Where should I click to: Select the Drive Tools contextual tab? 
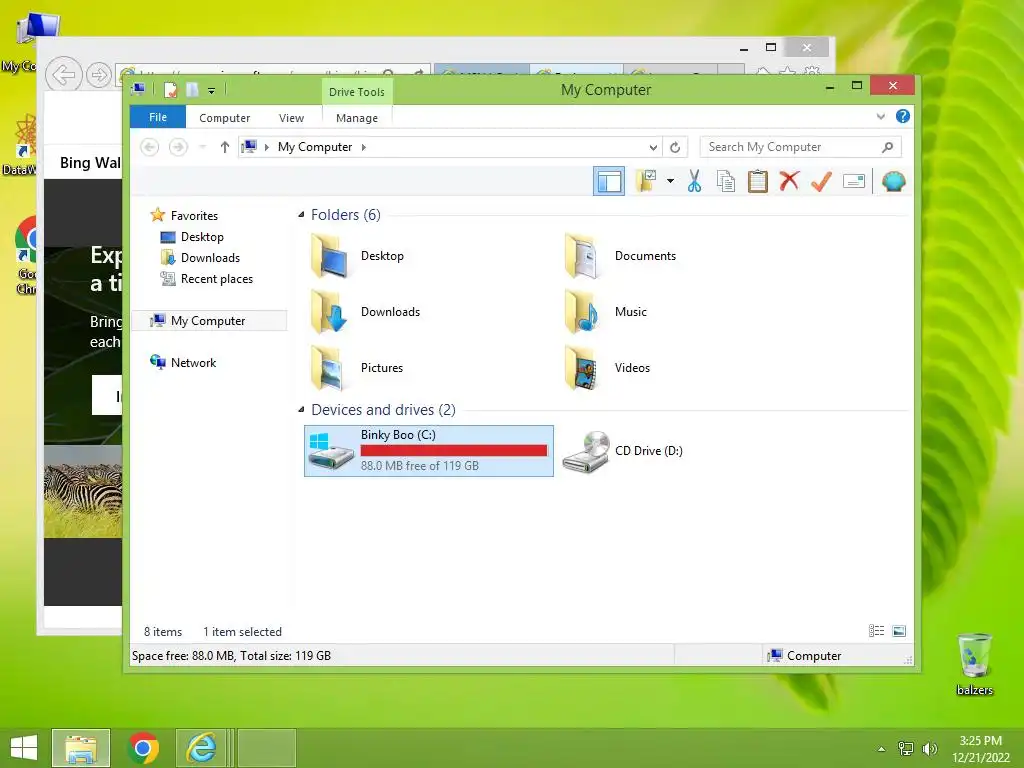pyautogui.click(x=357, y=92)
